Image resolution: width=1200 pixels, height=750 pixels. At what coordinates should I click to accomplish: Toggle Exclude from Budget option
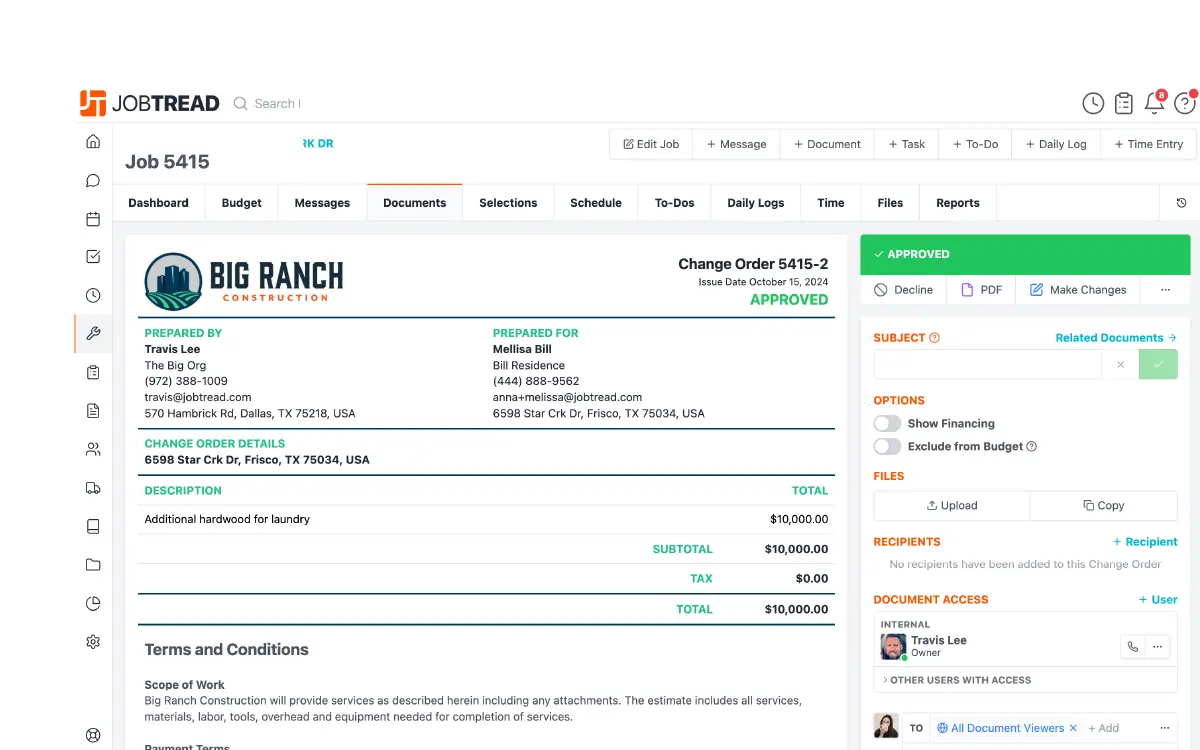pyautogui.click(x=887, y=446)
